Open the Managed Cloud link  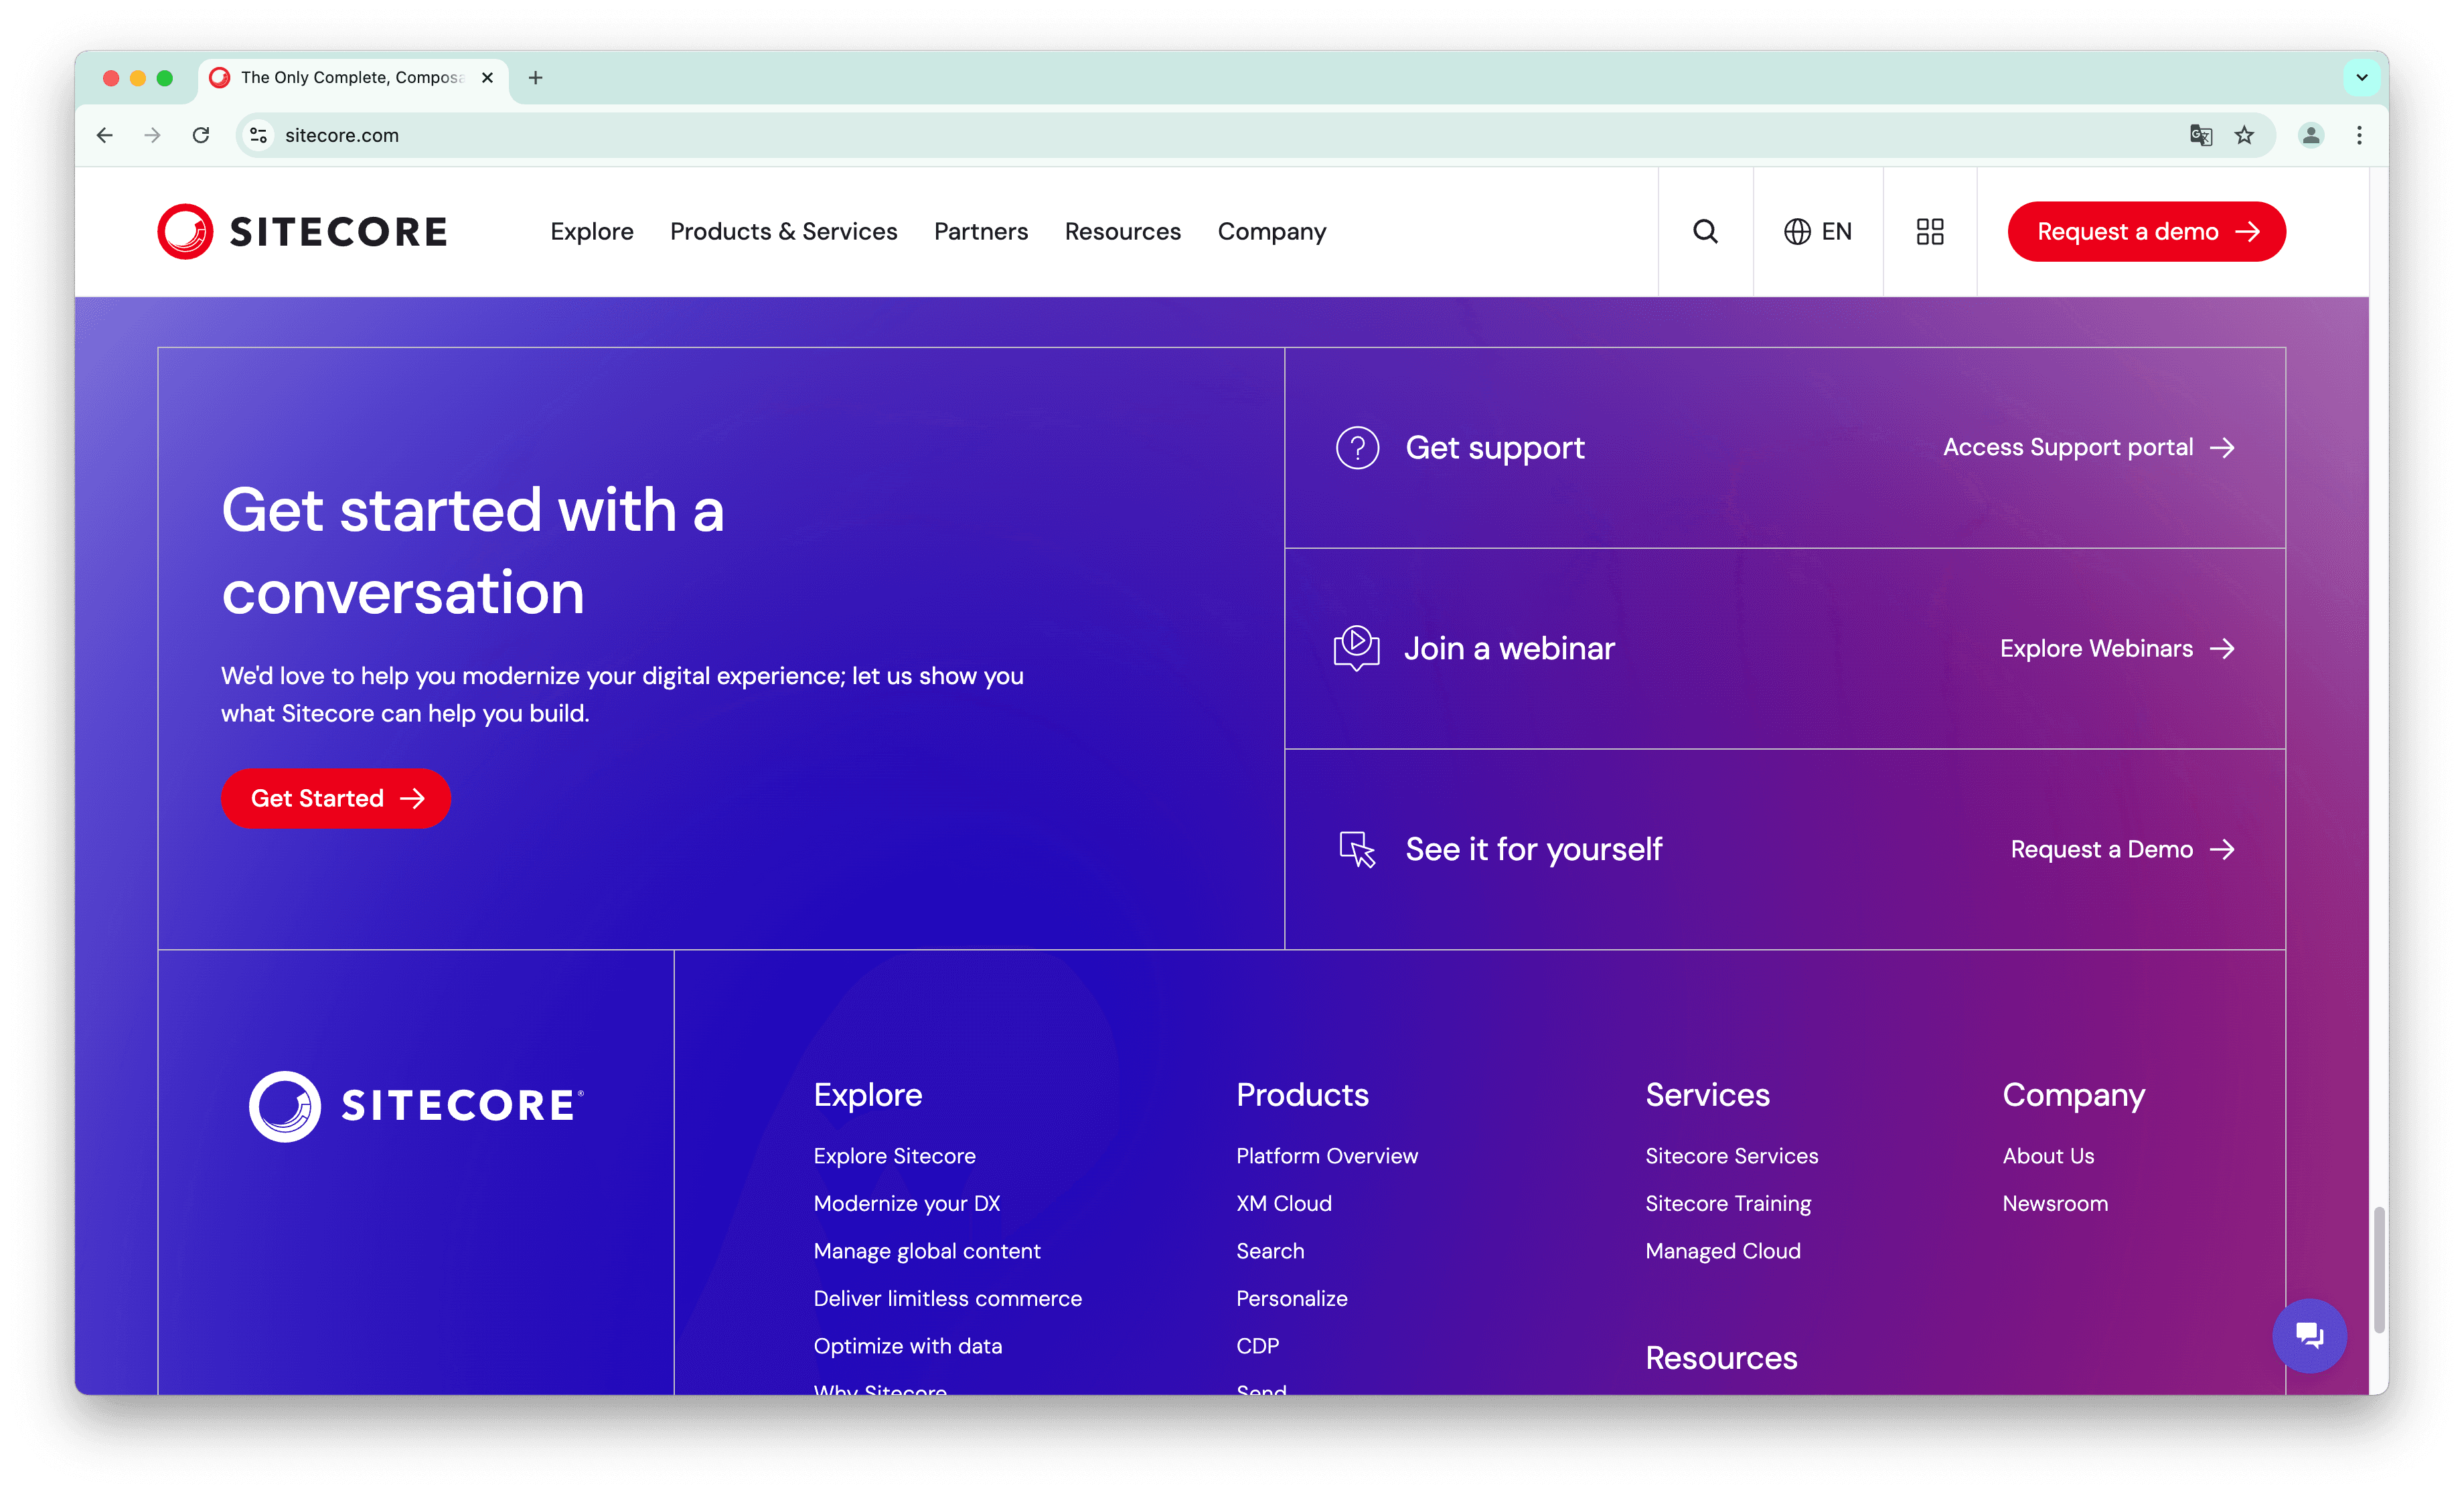[1722, 1251]
